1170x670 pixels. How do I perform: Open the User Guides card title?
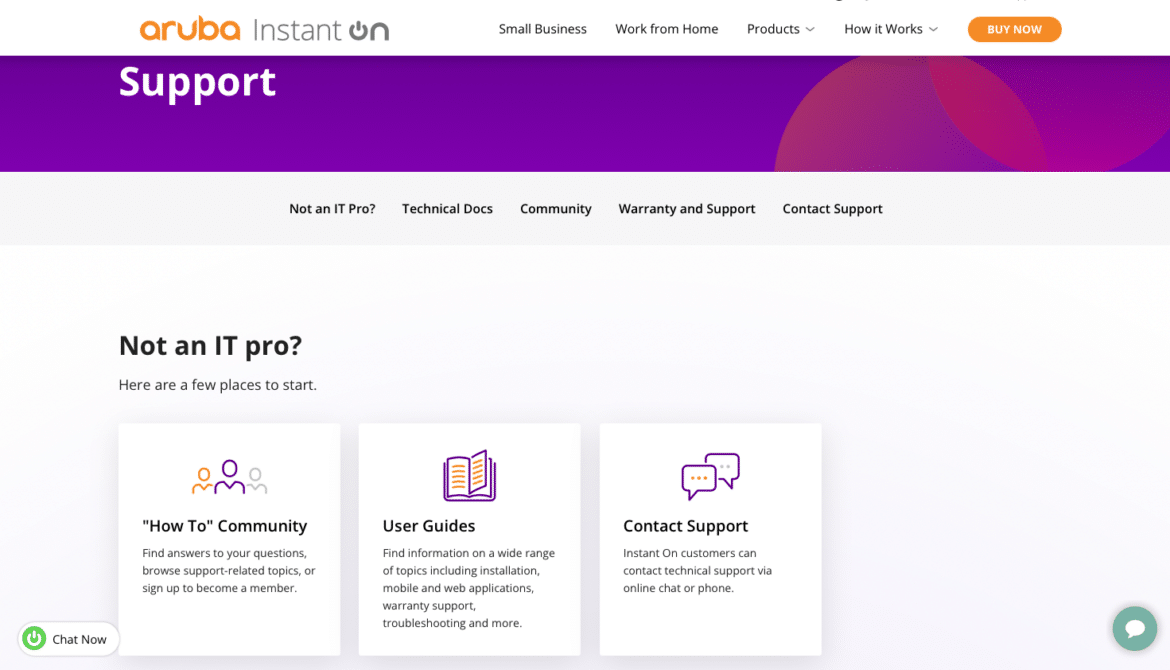429,526
